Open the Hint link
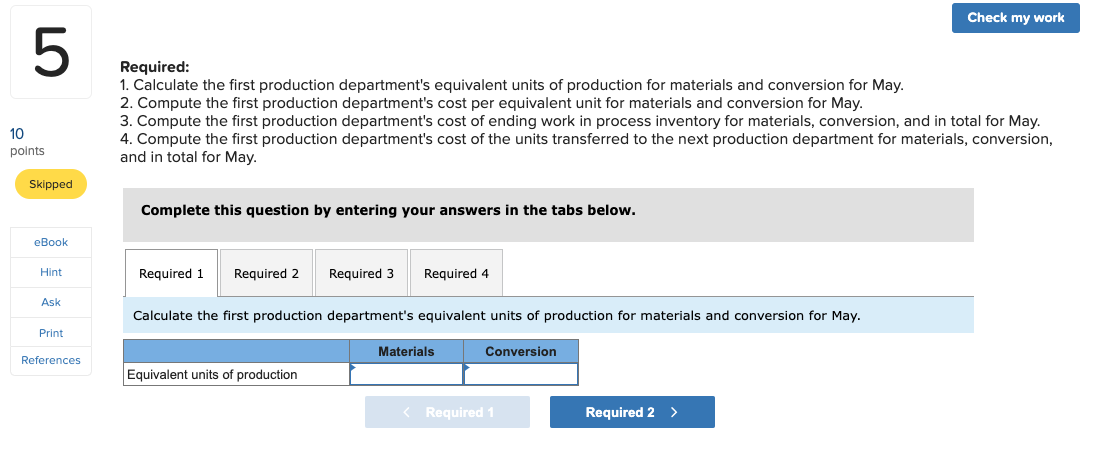 click(50, 272)
